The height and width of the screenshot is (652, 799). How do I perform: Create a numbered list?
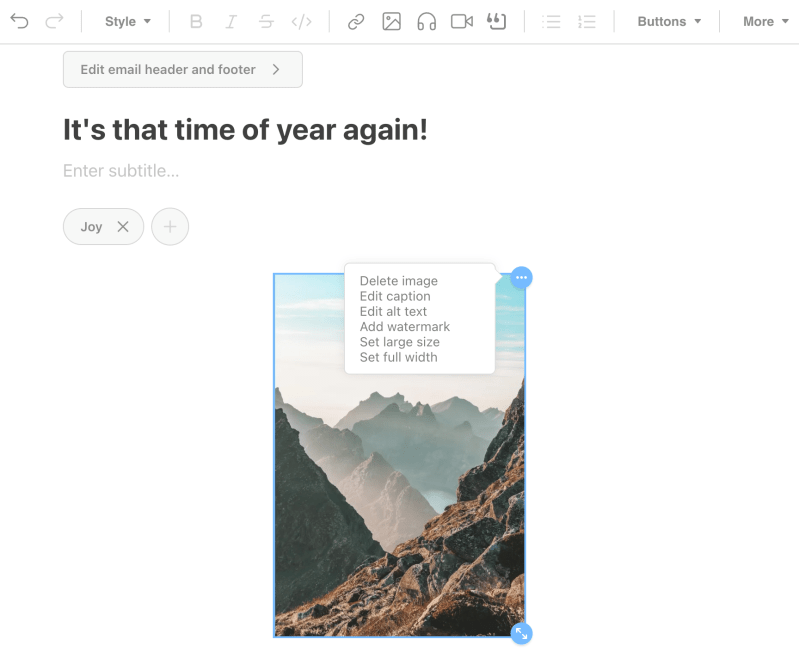(x=587, y=21)
